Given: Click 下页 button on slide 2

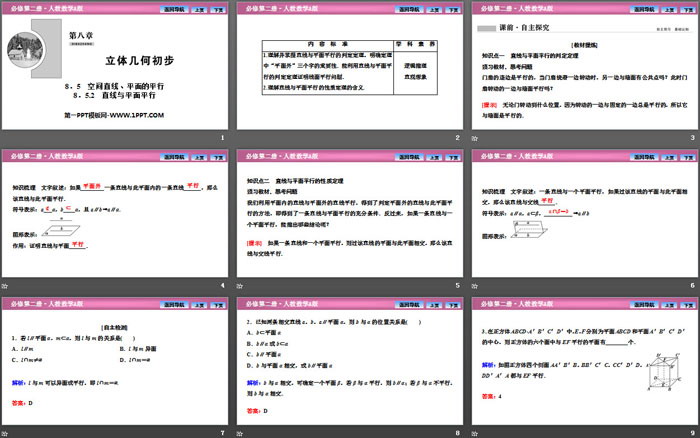Looking at the screenshot, I should [453, 9].
